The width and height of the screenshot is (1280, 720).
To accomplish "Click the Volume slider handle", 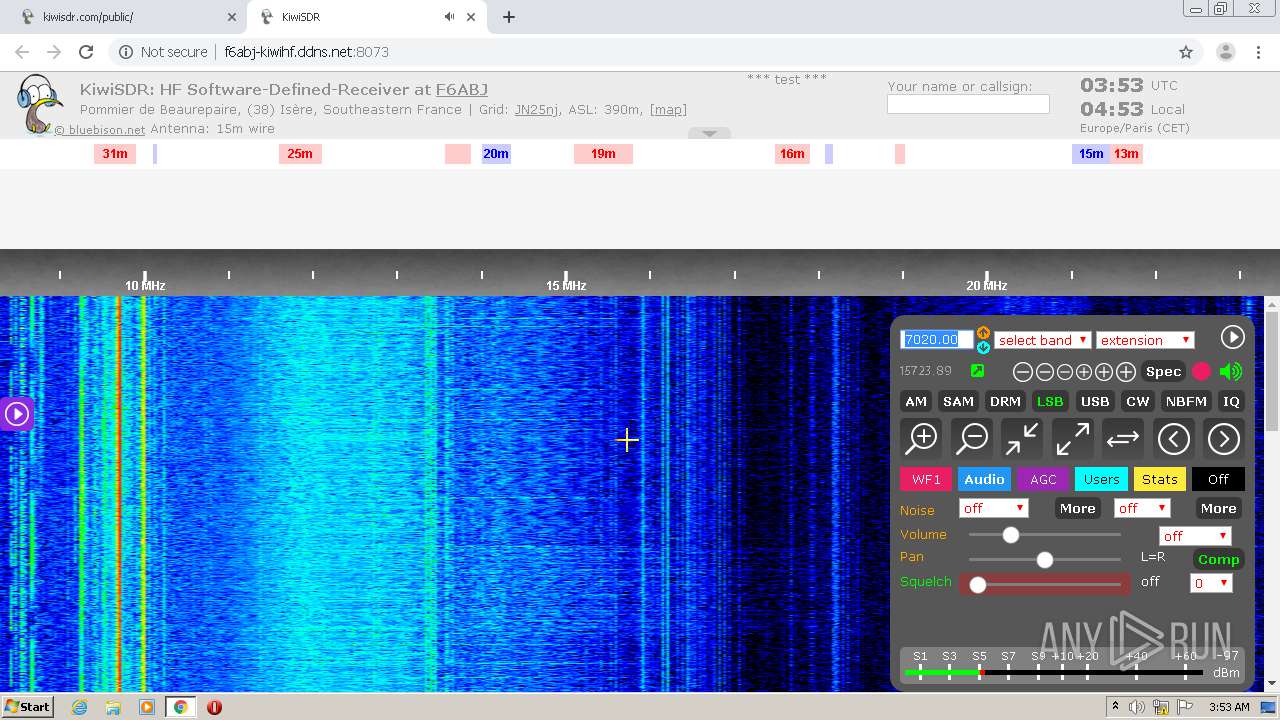I will [1011, 535].
